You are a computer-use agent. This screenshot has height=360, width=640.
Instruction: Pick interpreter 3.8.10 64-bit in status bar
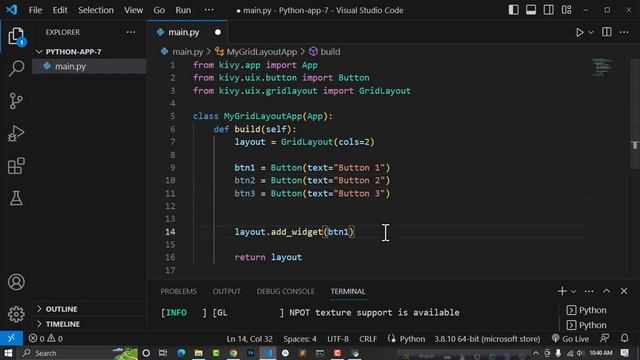(x=487, y=339)
